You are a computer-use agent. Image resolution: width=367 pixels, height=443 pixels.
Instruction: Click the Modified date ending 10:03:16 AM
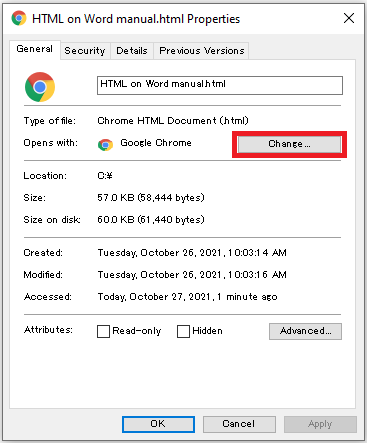click(x=192, y=275)
